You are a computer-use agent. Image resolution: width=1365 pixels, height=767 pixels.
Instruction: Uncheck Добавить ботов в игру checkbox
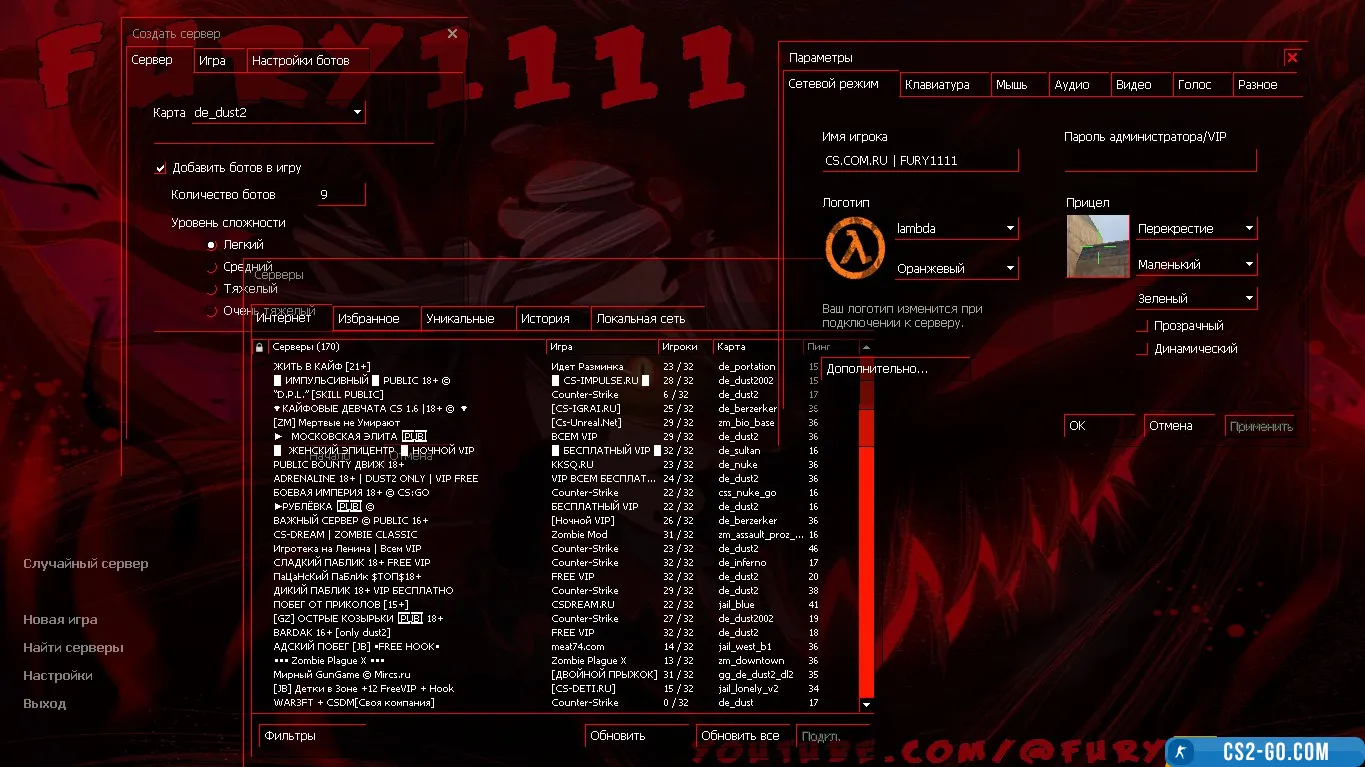point(160,168)
